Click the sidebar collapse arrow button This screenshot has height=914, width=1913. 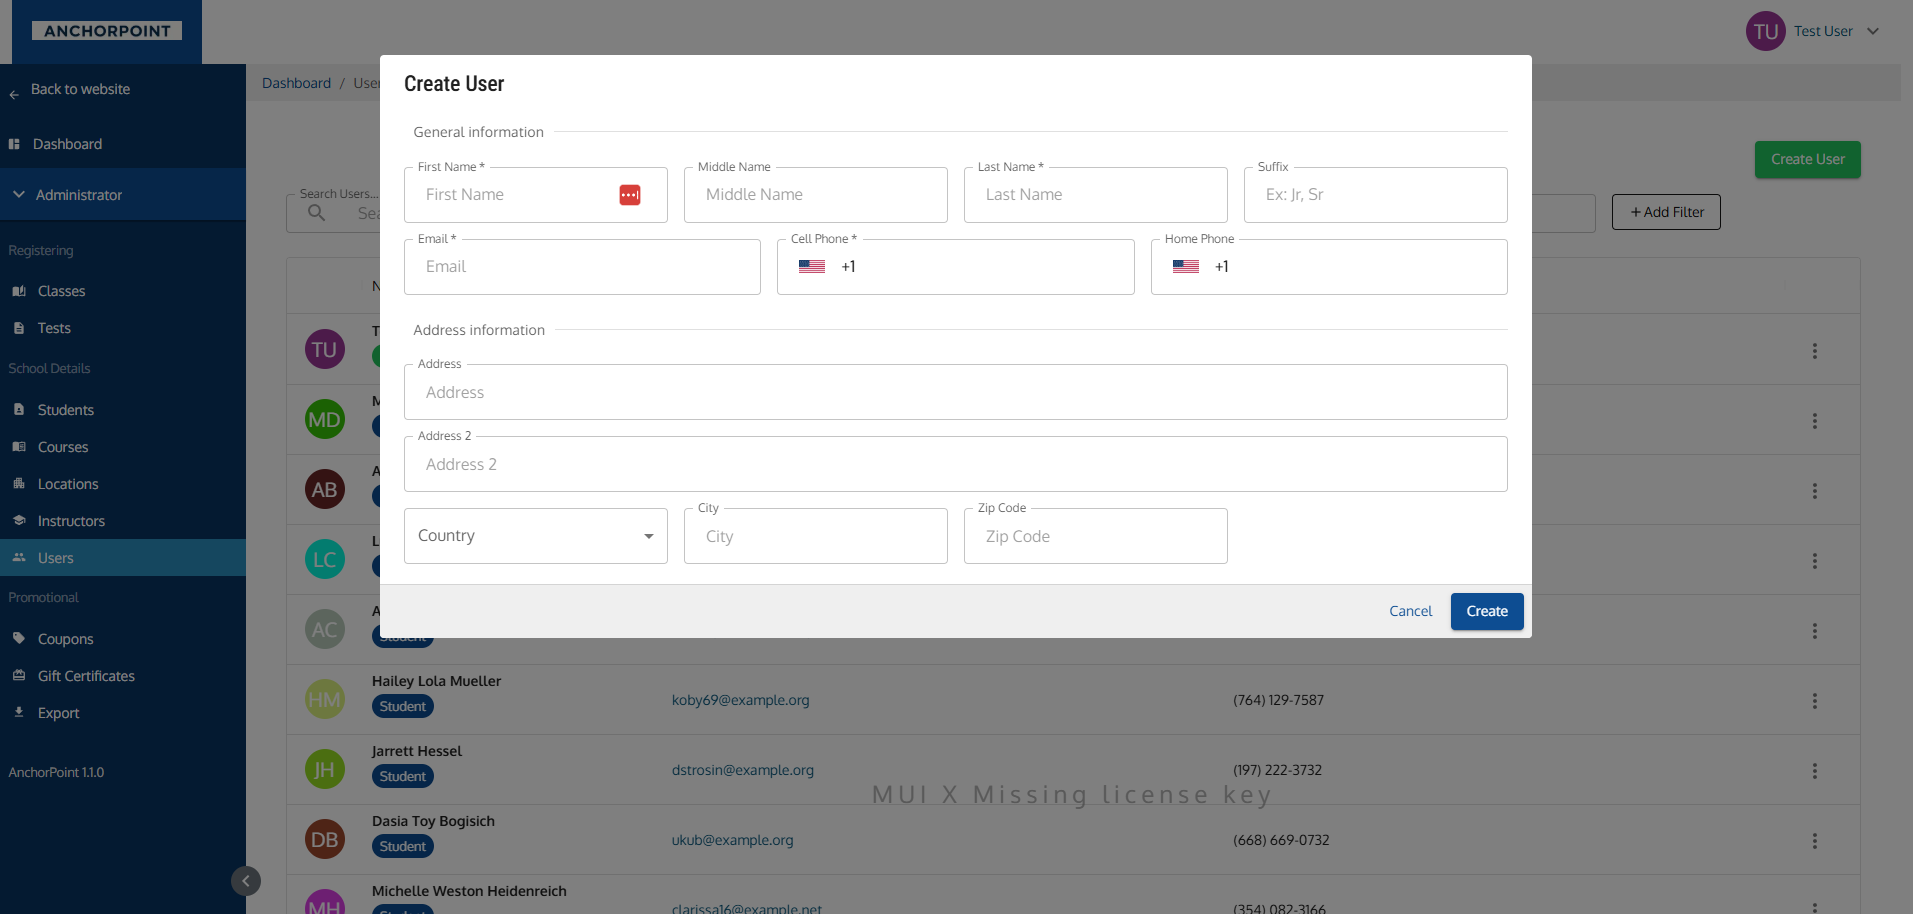coord(246,881)
